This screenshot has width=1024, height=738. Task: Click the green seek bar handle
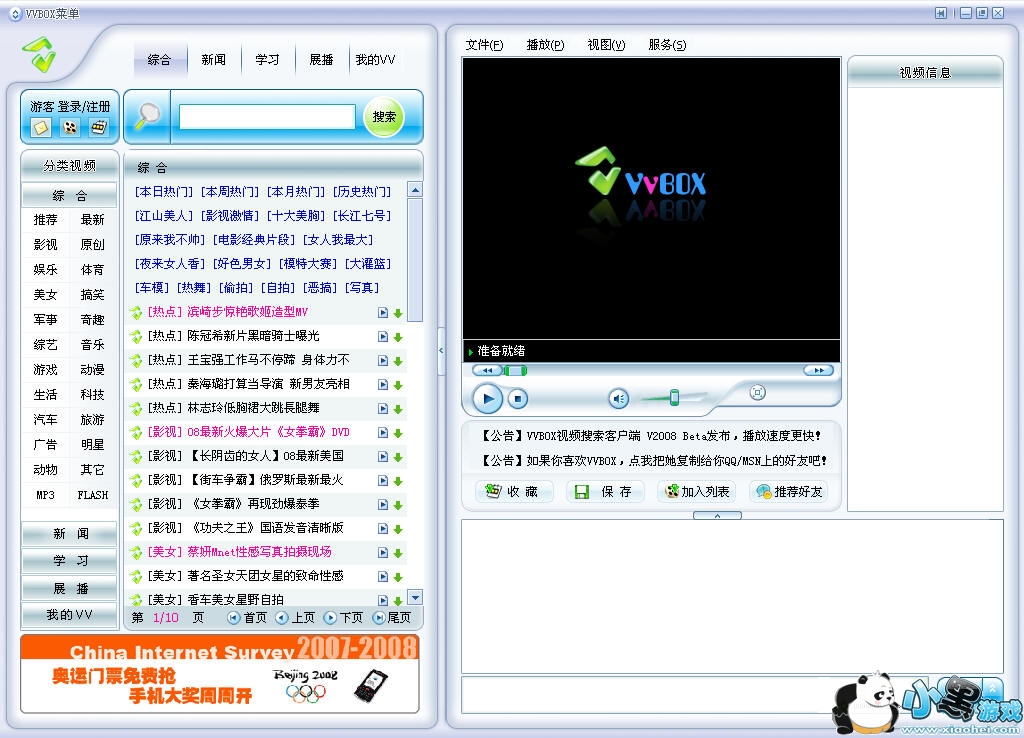tap(515, 370)
